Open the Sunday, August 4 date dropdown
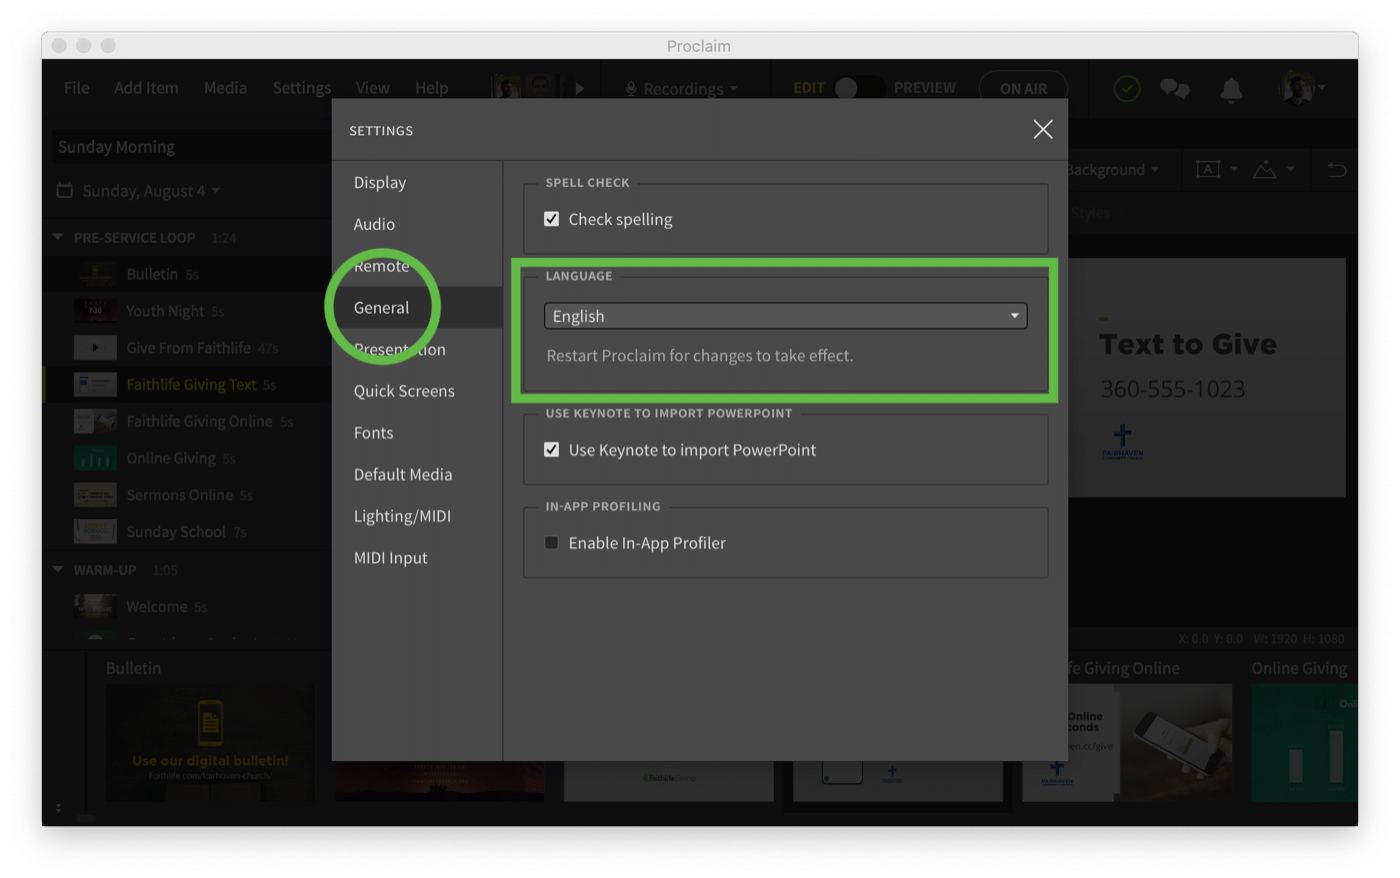 pyautogui.click(x=150, y=191)
